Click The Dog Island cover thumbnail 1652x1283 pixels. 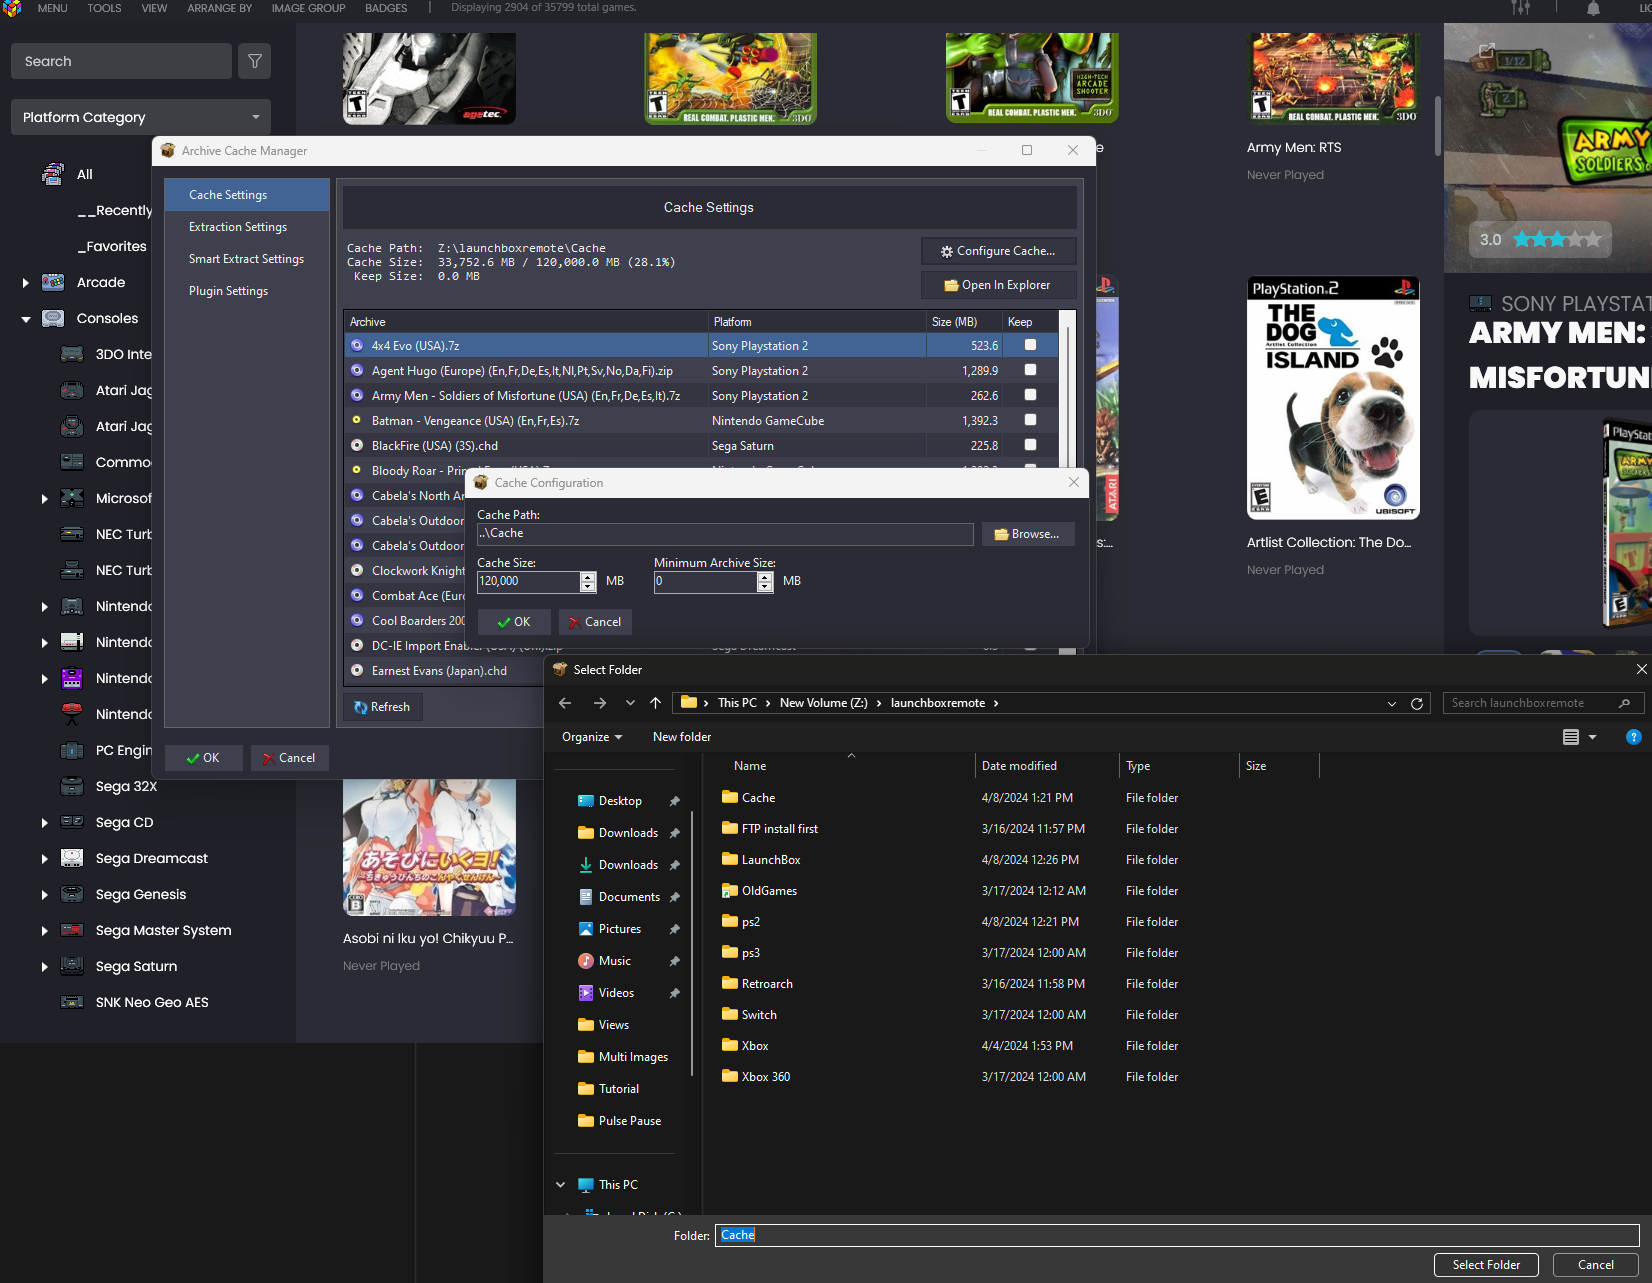1333,398
